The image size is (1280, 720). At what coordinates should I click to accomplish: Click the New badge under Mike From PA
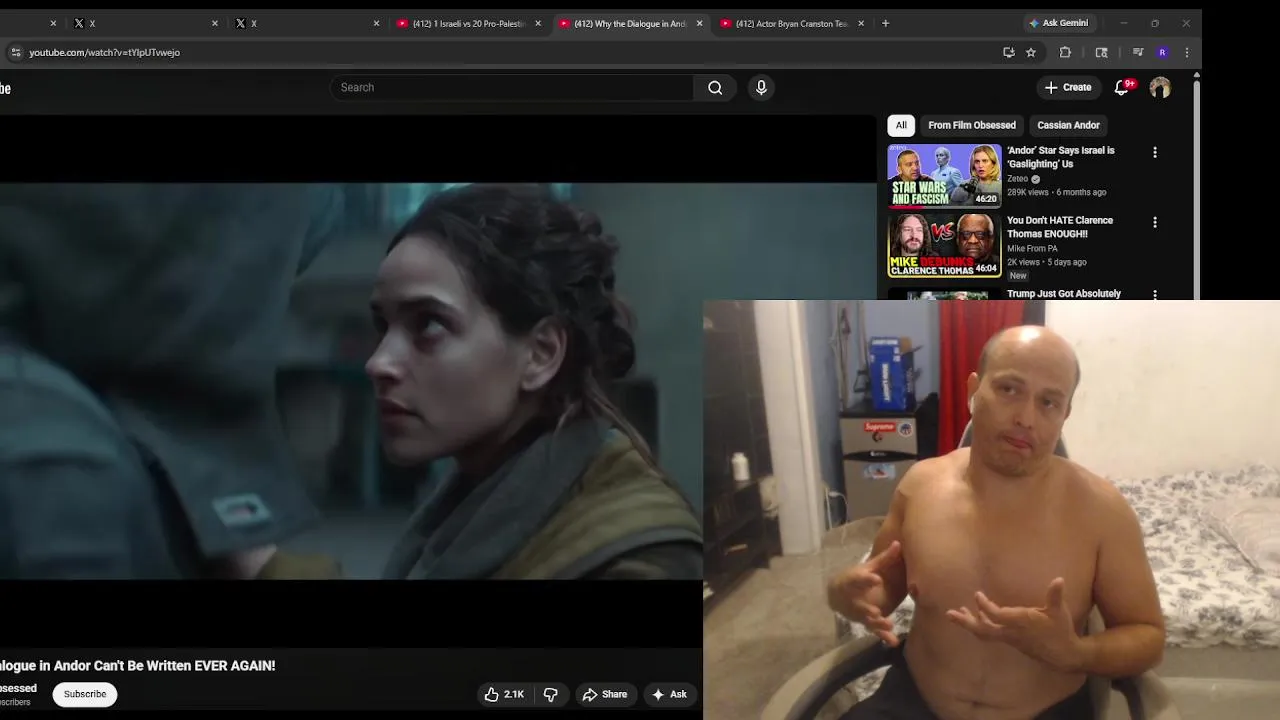(1018, 276)
